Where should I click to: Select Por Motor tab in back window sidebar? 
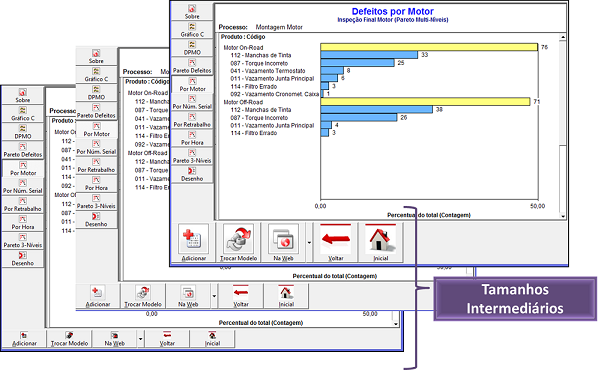[23, 169]
